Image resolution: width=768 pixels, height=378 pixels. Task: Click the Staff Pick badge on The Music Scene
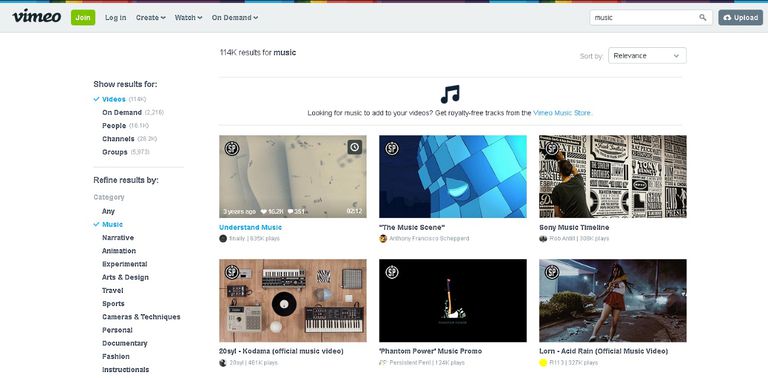point(392,148)
